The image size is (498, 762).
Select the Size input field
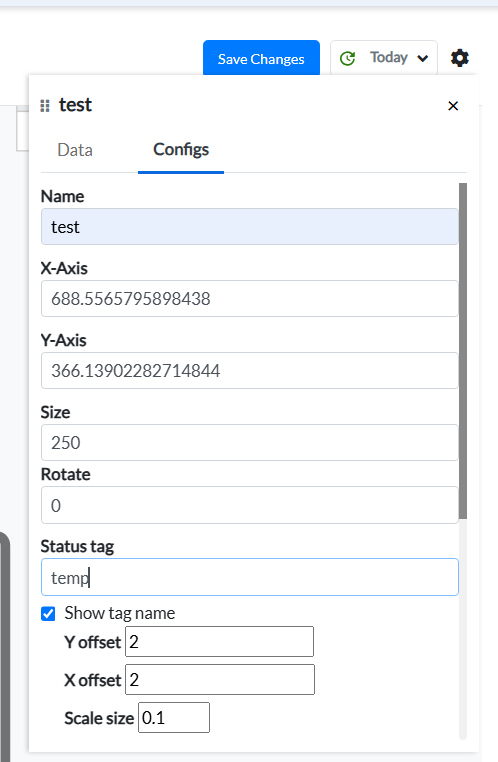(x=250, y=442)
